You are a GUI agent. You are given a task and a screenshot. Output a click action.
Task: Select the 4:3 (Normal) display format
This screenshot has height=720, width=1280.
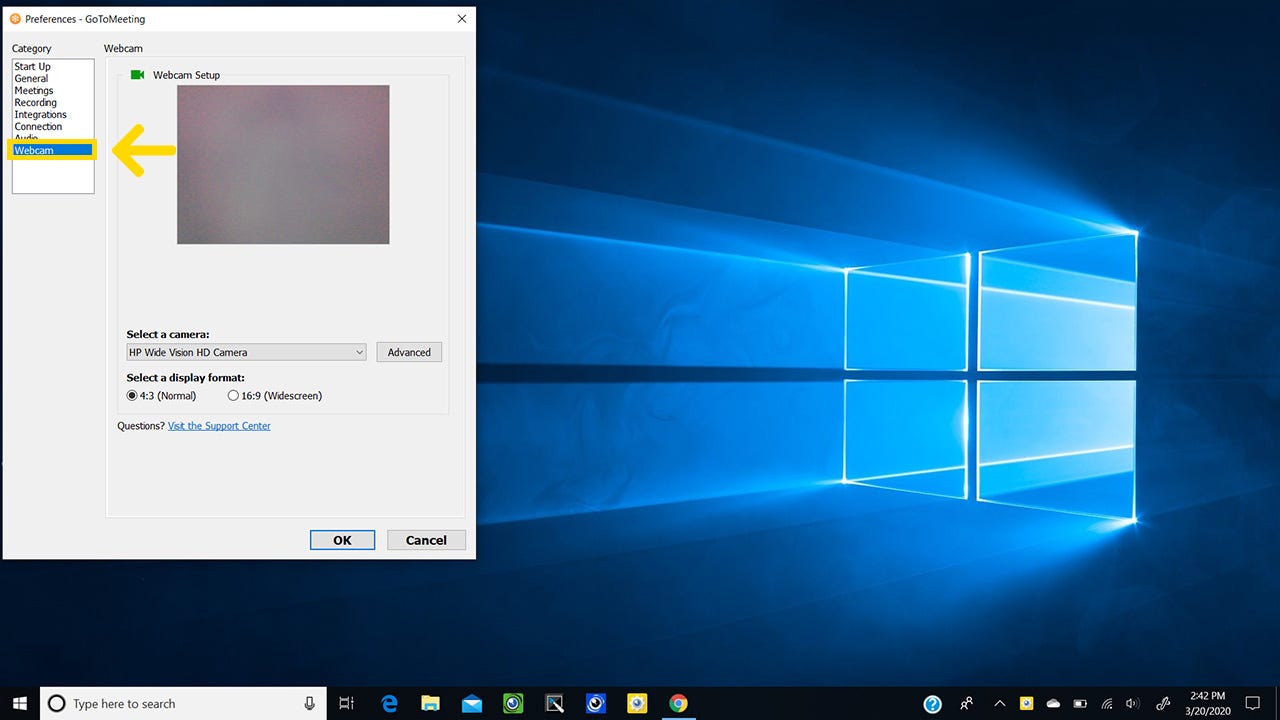[132, 396]
